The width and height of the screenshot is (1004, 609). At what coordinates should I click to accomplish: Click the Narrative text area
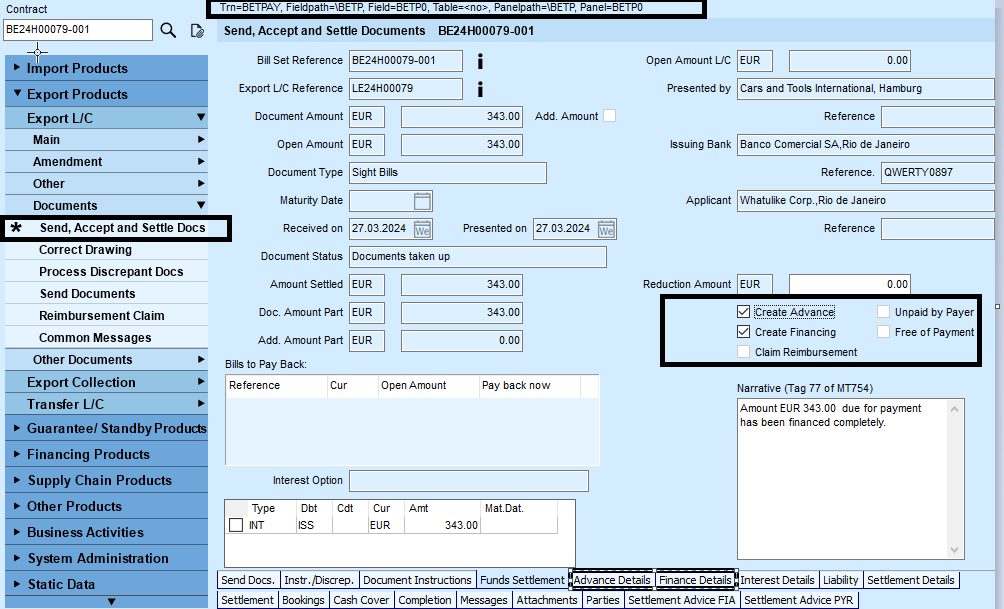coord(850,479)
